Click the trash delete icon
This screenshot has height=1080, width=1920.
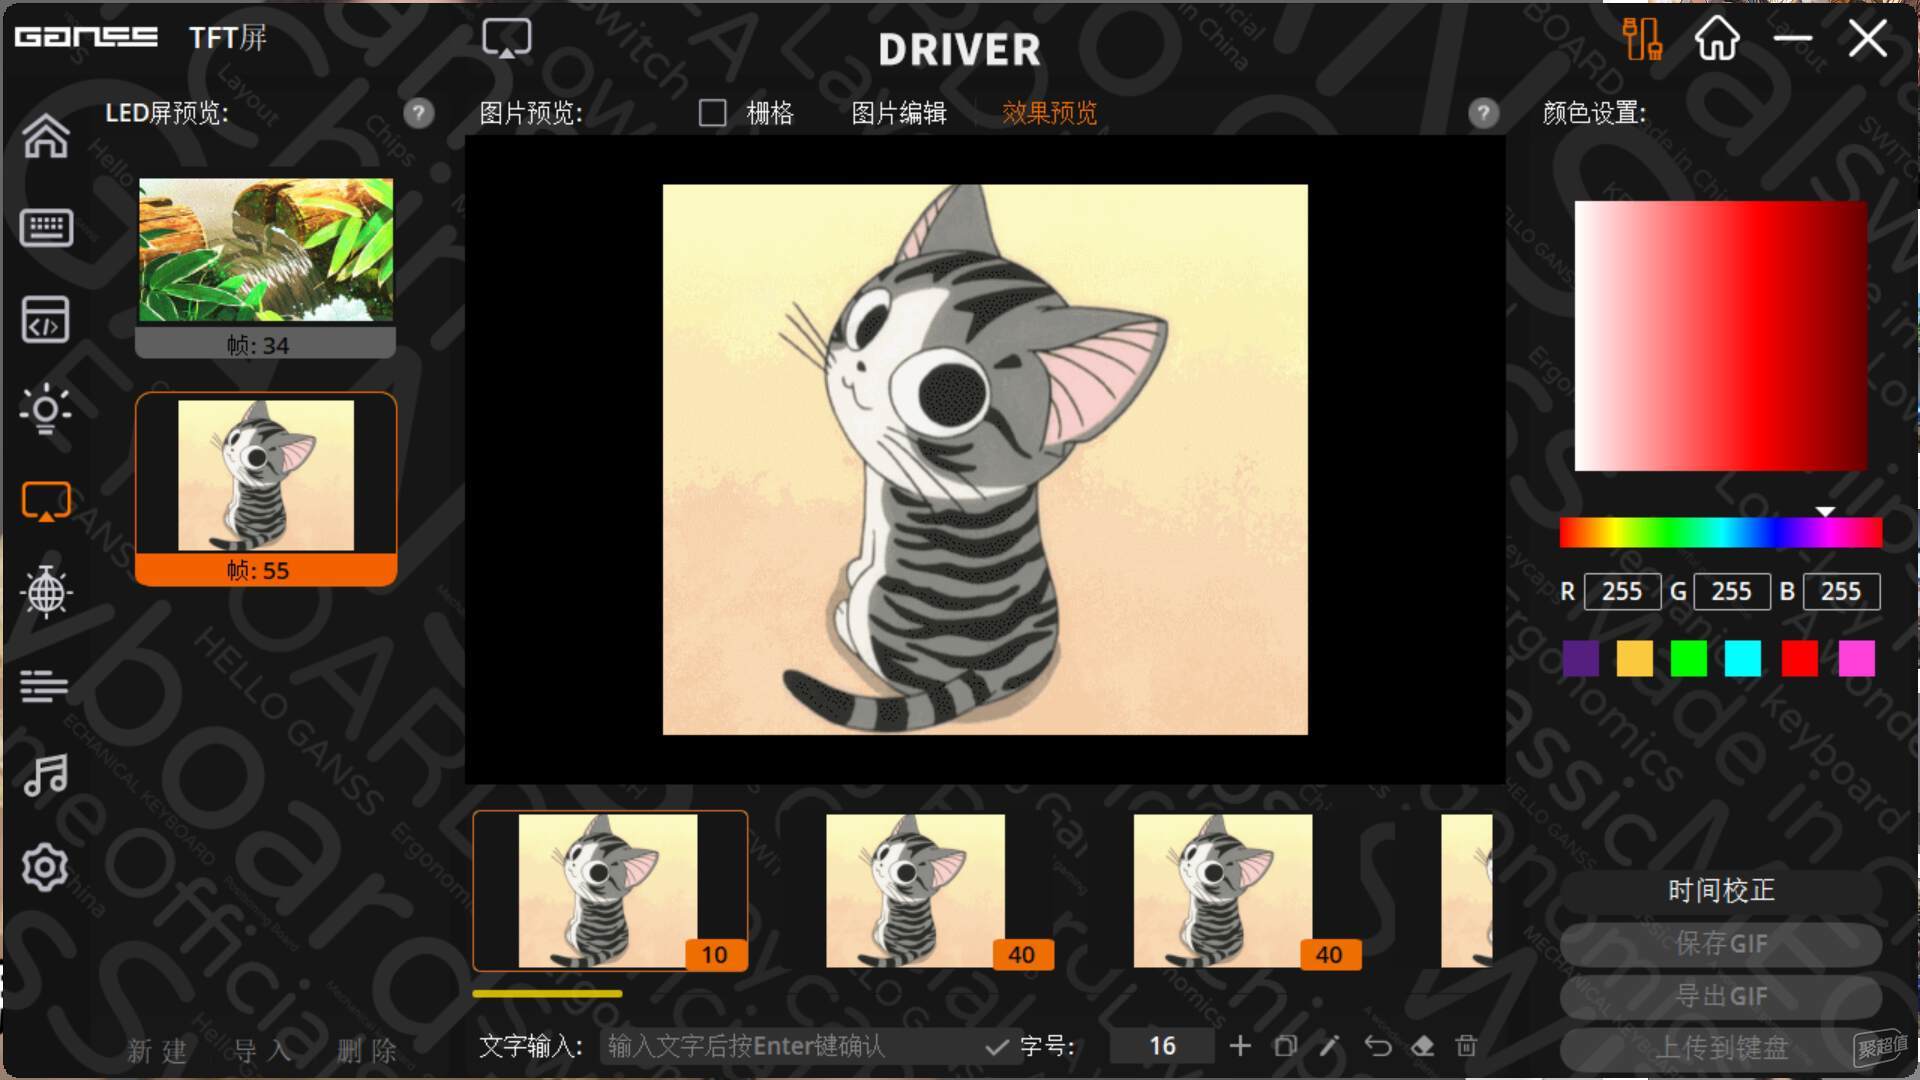(1466, 1046)
